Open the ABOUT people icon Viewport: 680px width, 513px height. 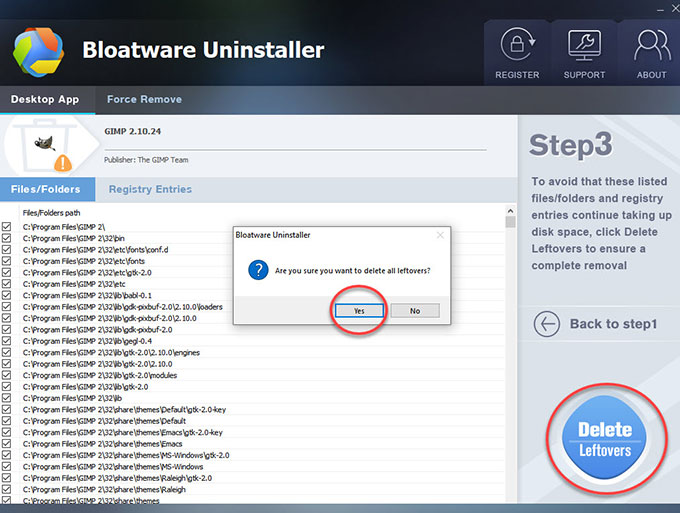(652, 45)
